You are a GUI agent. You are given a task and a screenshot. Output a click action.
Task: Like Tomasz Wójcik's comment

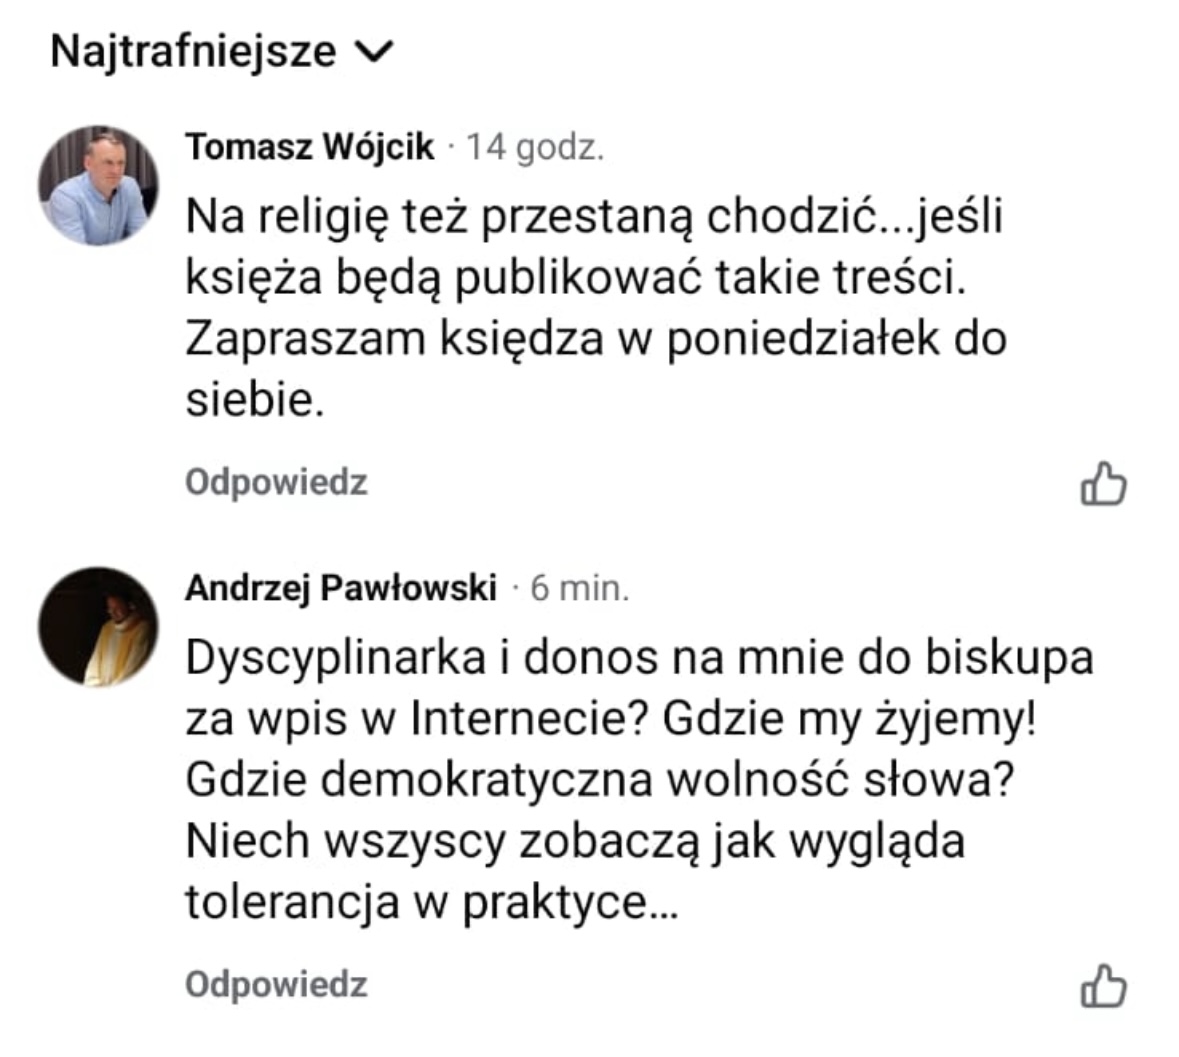click(x=1103, y=485)
